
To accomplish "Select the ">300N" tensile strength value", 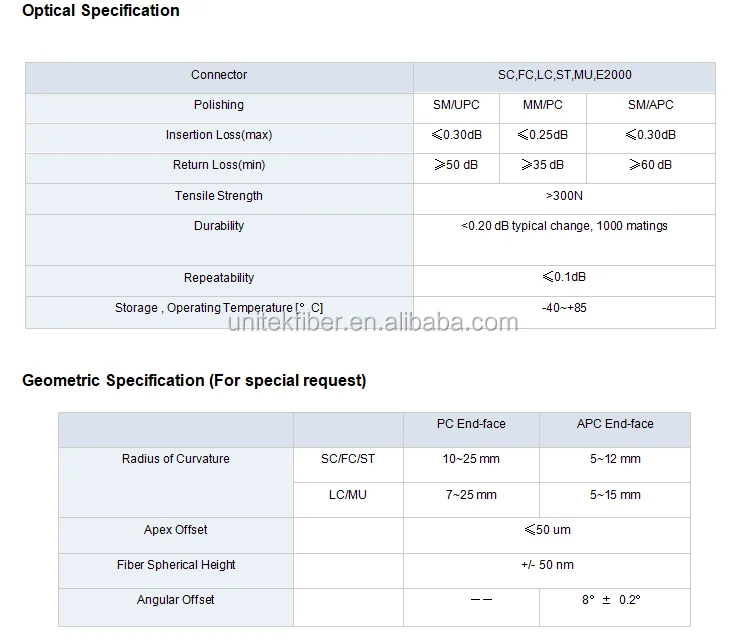I will [564, 196].
